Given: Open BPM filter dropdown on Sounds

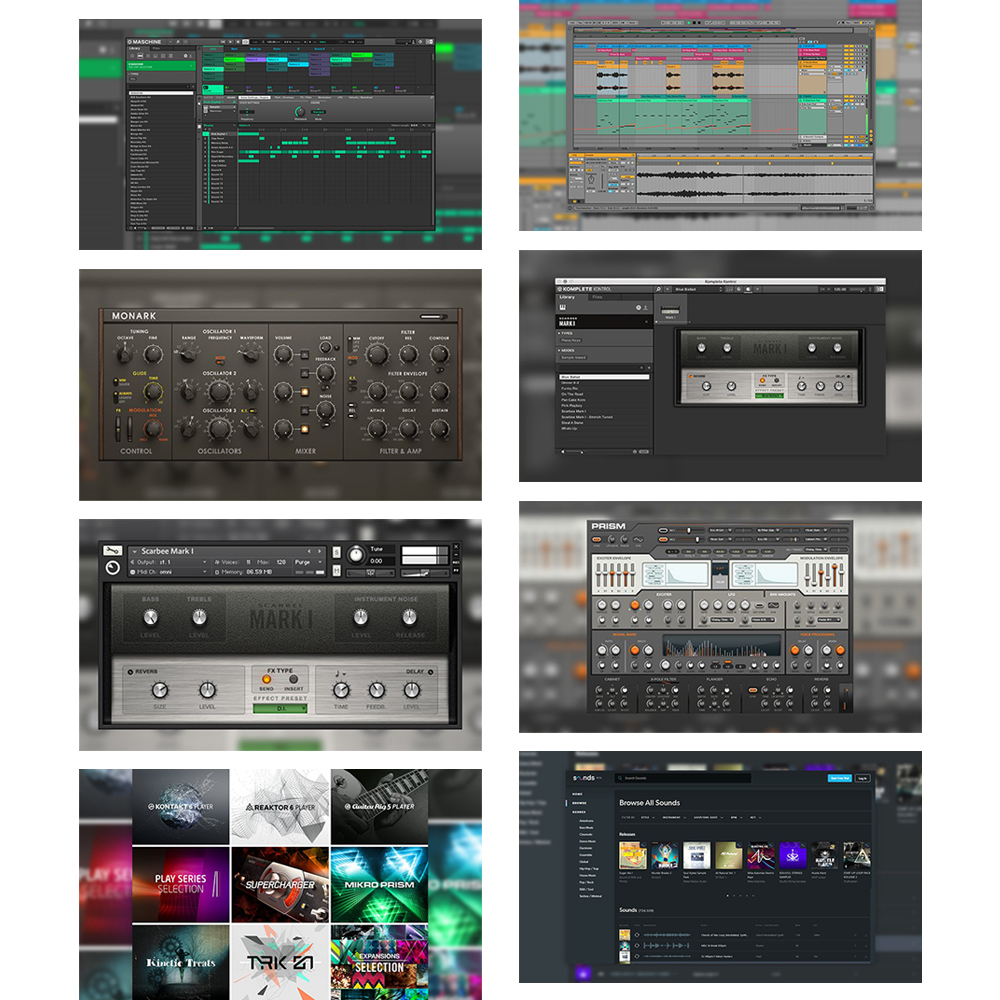Looking at the screenshot, I should click(735, 817).
